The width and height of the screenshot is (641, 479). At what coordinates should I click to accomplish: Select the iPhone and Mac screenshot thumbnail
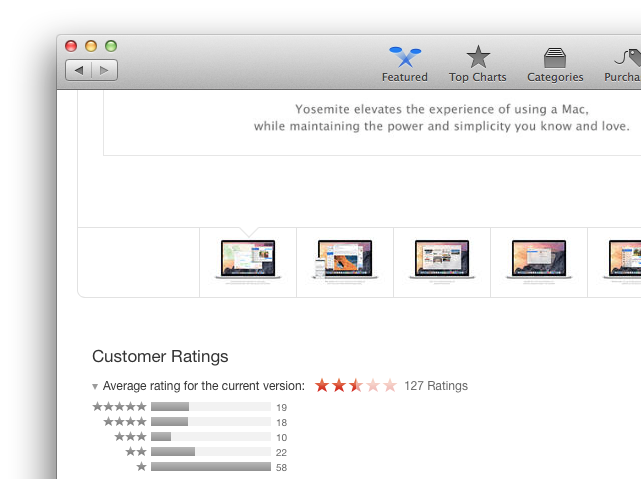click(345, 262)
